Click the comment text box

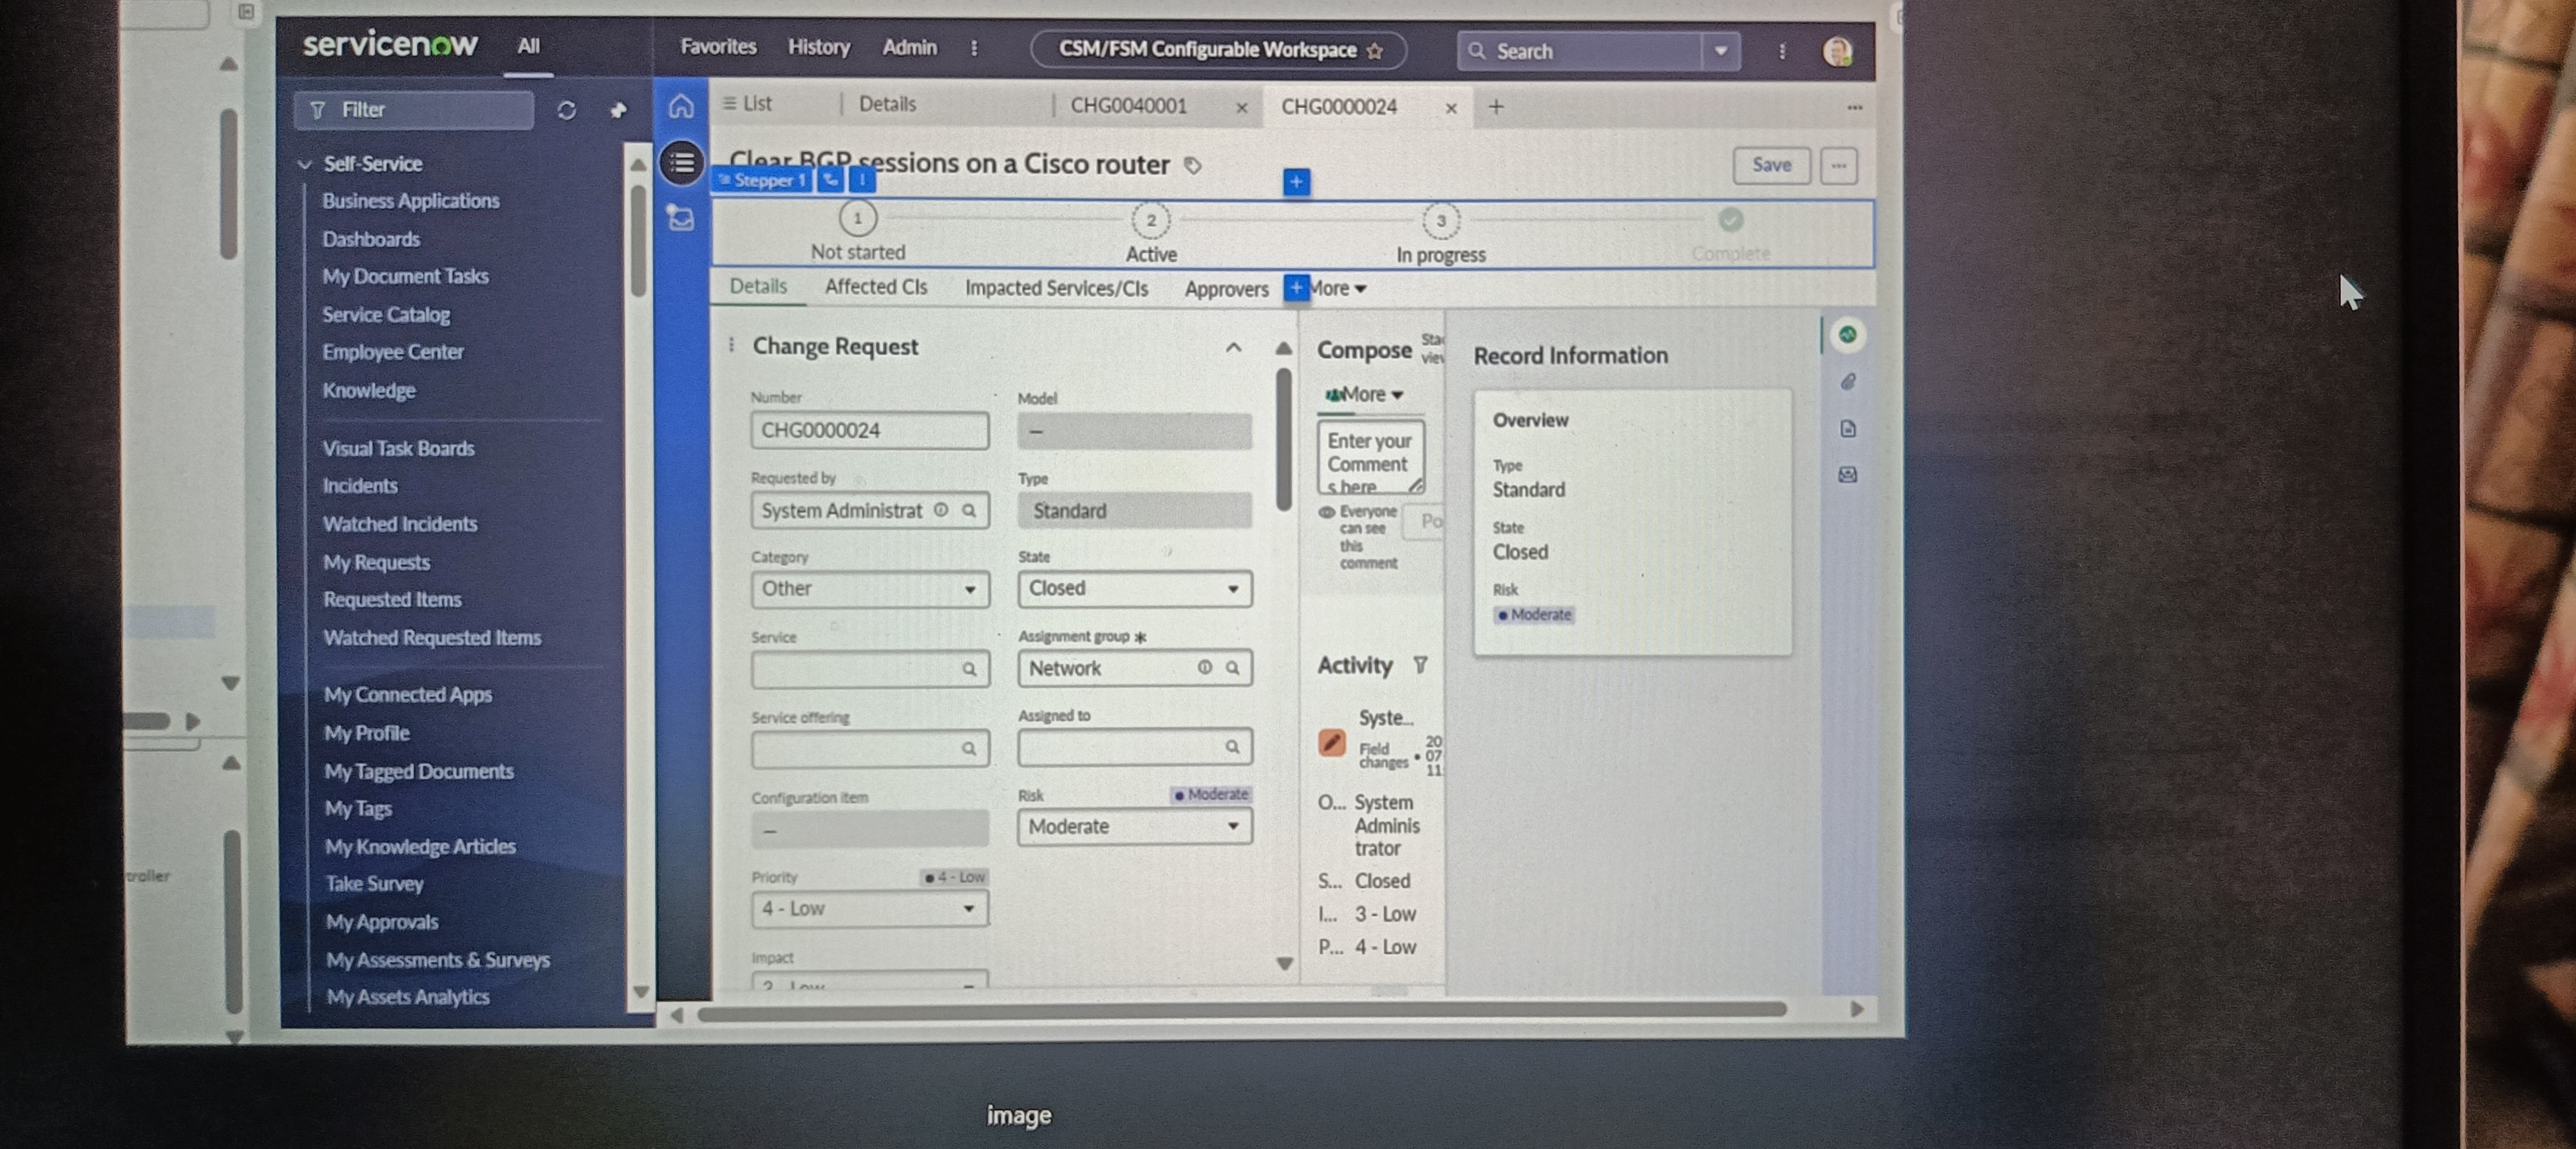tap(1371, 458)
